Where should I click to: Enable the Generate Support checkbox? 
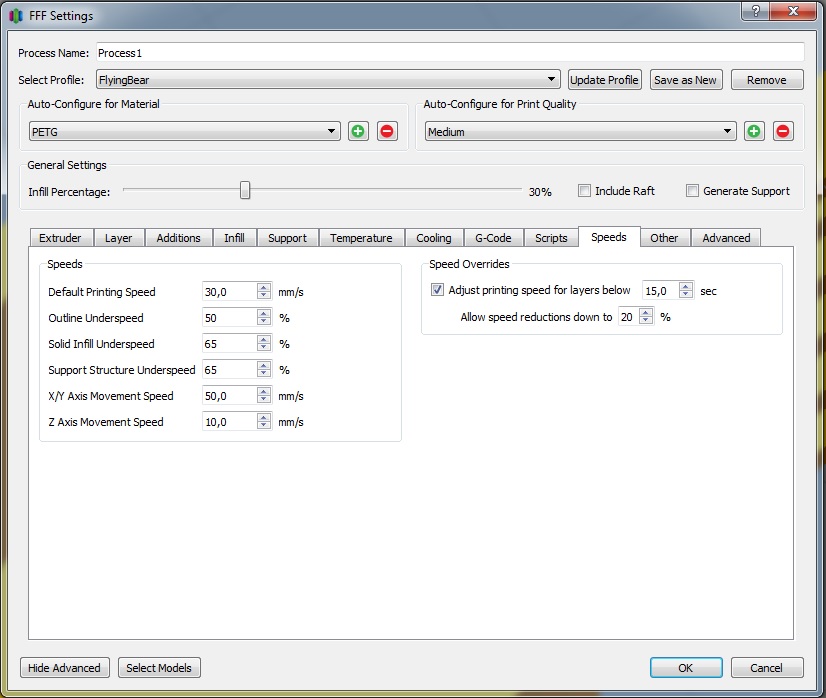click(x=692, y=191)
